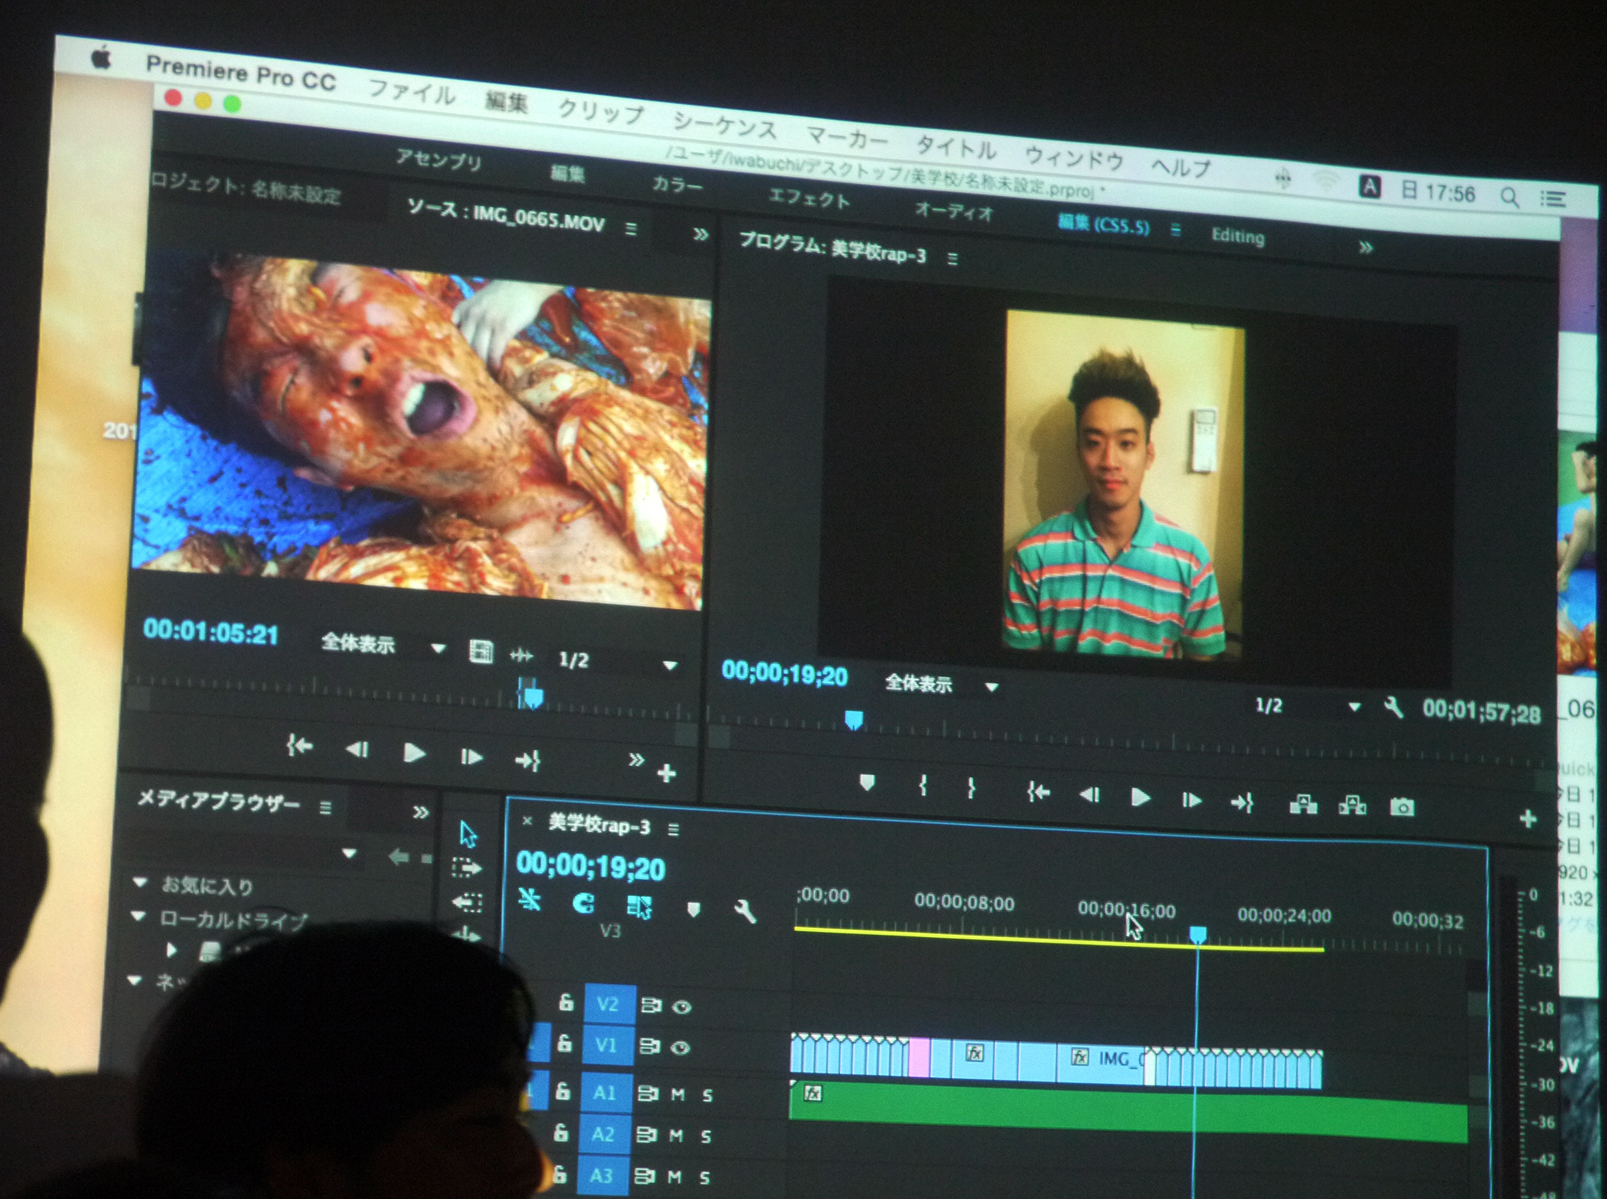
Task: Expand お気に入り in Media Browser
Action: (141, 882)
